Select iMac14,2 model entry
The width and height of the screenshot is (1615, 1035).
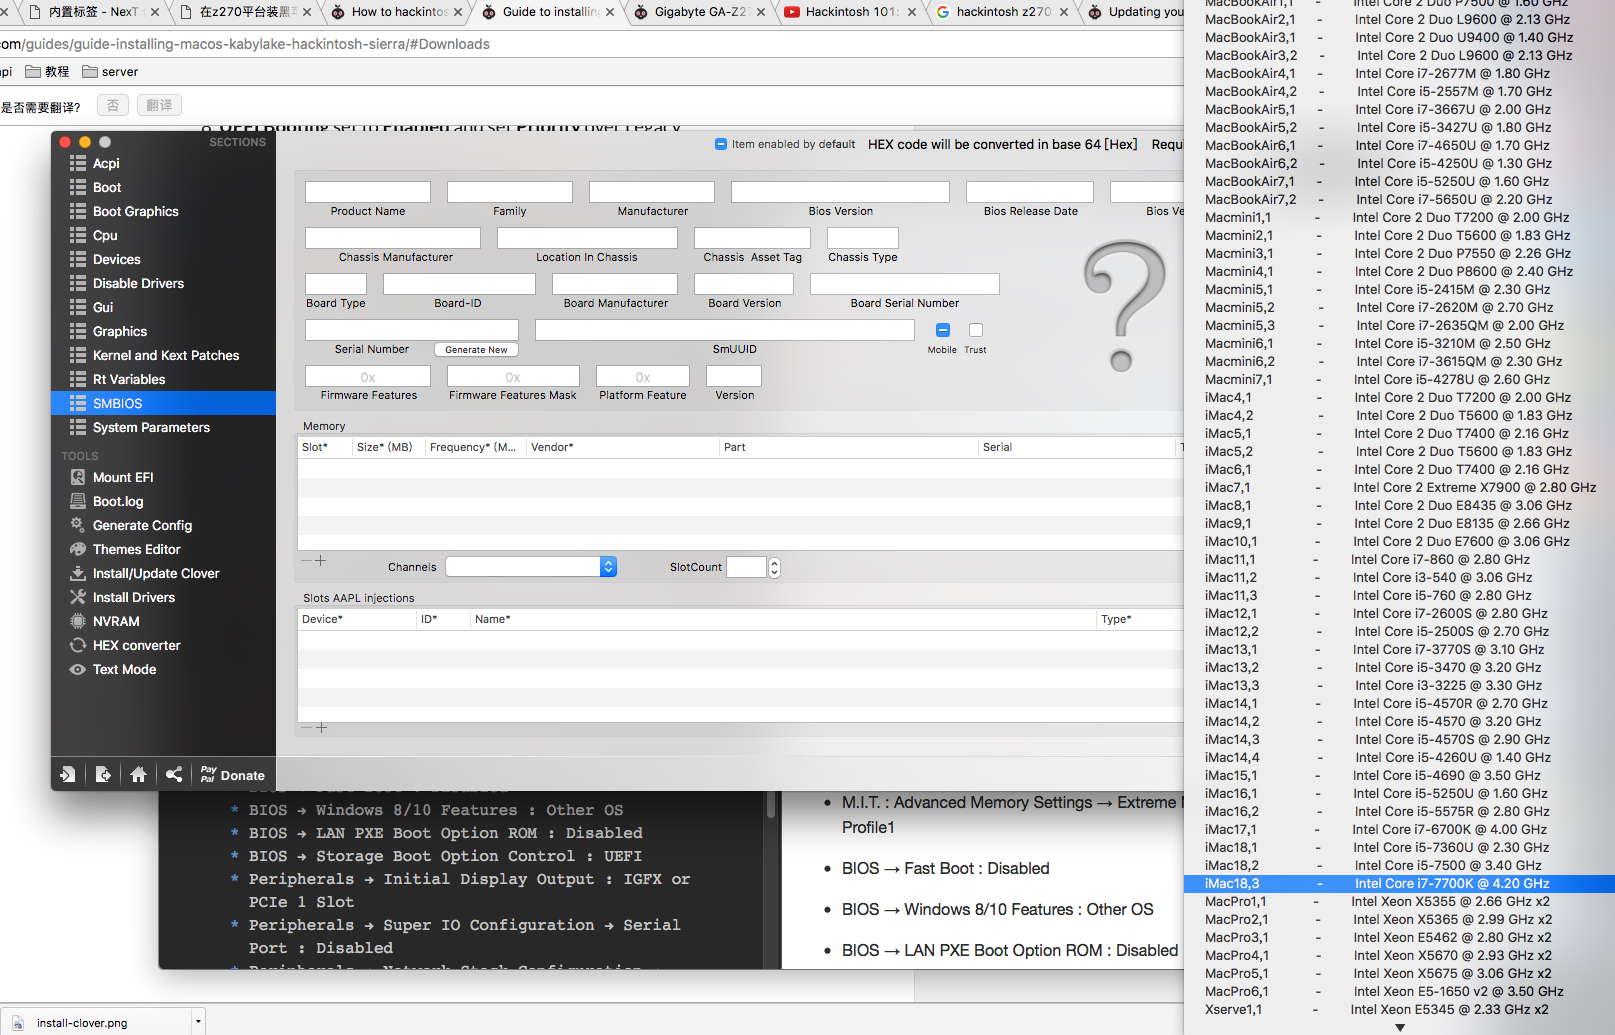[1399, 722]
